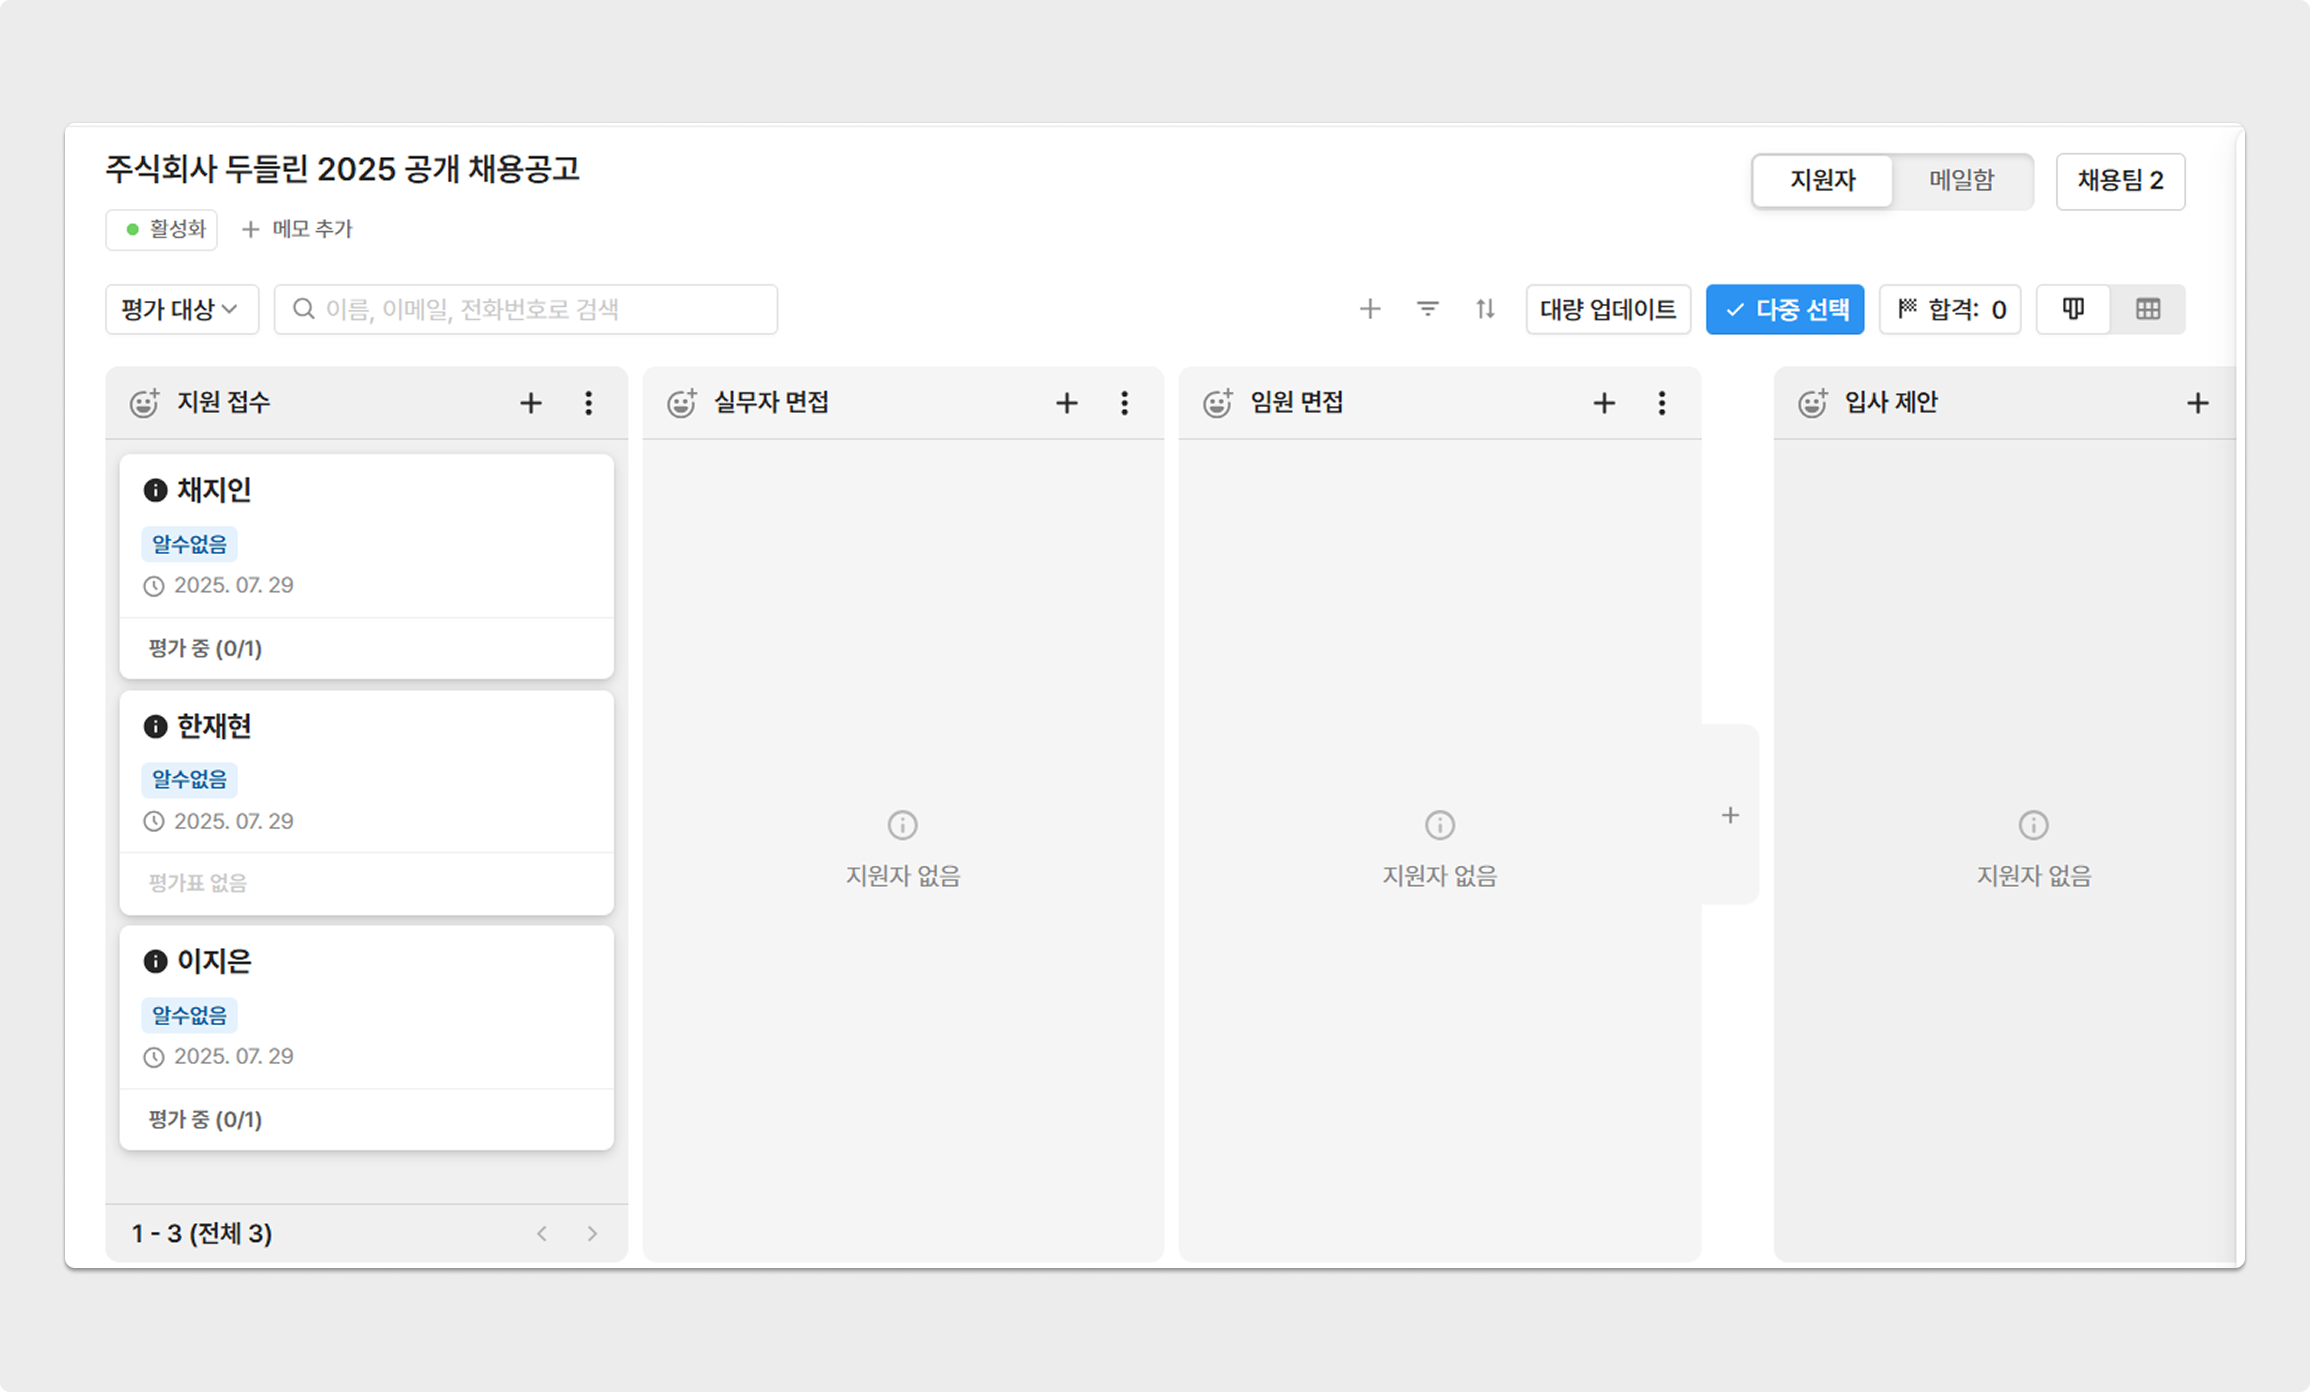Screen dimensions: 2310x1392
Task: Switch to table grid view
Action: pos(2147,309)
